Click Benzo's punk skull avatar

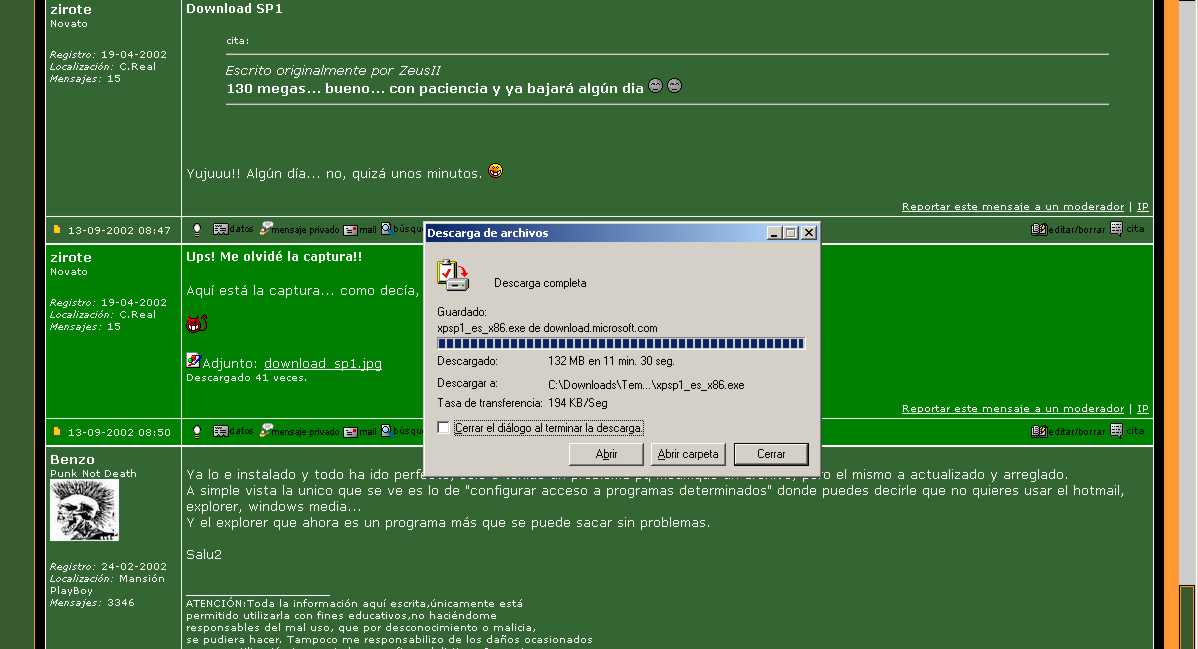[84, 511]
